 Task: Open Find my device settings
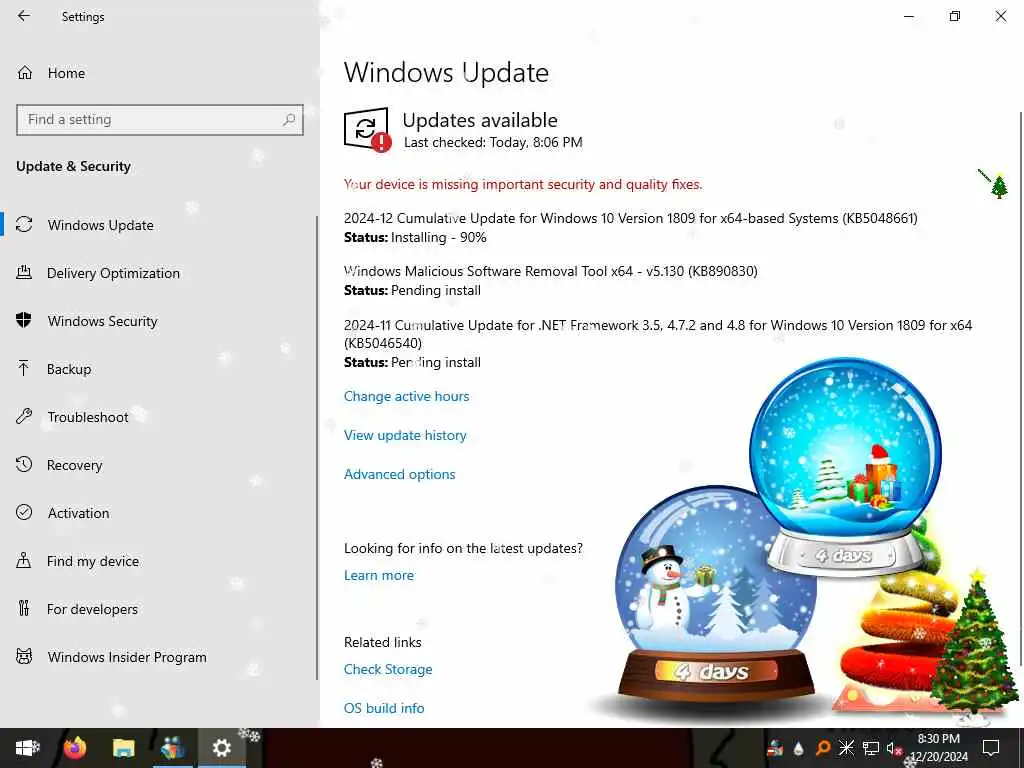click(93, 561)
